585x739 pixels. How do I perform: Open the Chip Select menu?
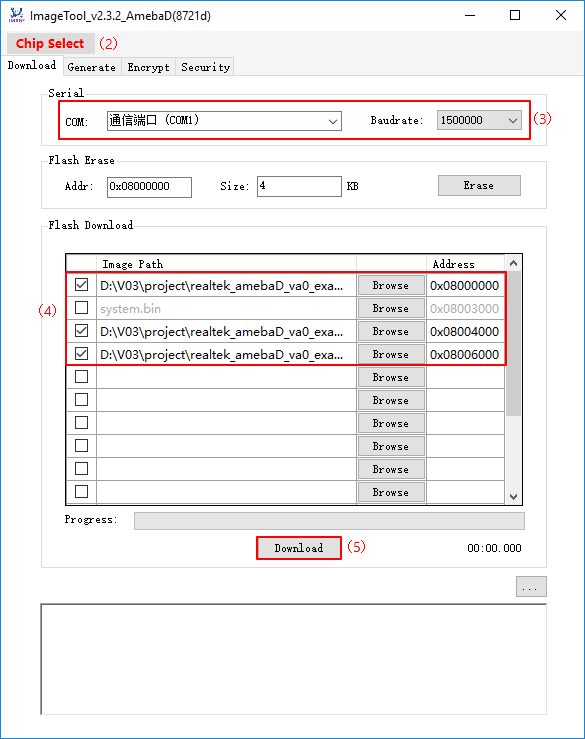pos(50,43)
